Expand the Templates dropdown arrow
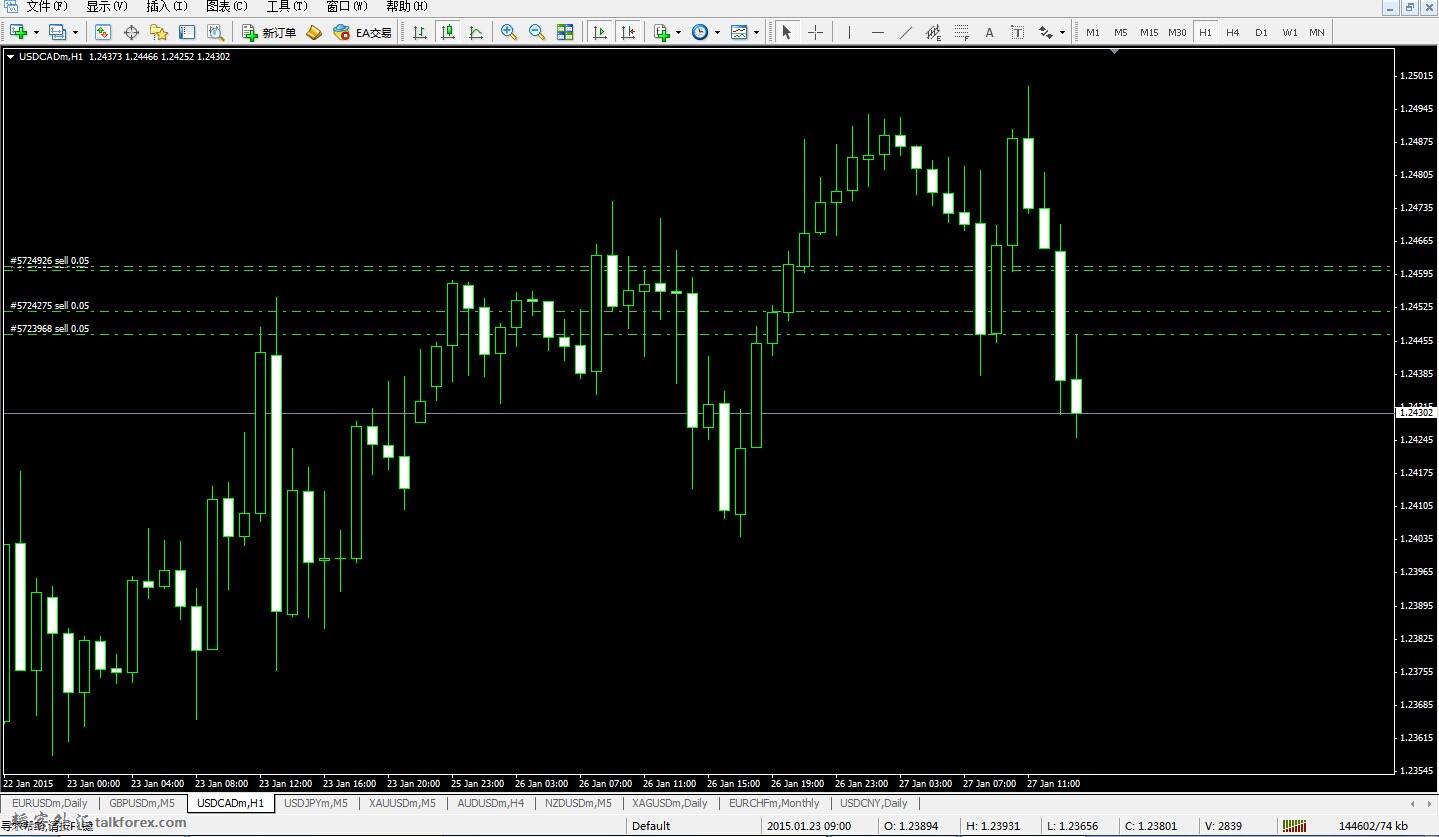Image resolution: width=1439 pixels, height=837 pixels. tap(756, 32)
